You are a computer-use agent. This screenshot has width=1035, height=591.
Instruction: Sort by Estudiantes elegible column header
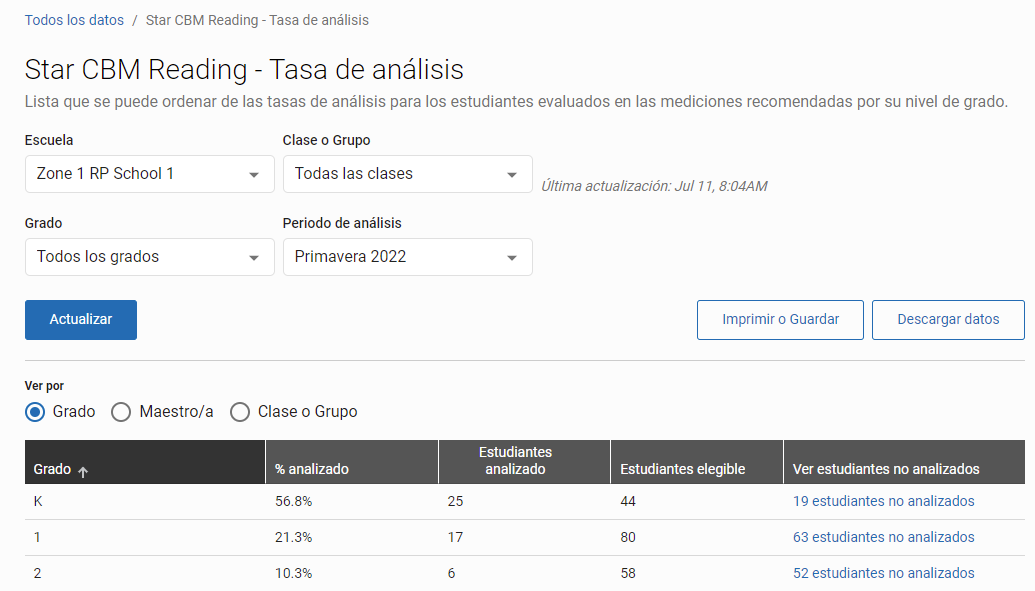696,462
